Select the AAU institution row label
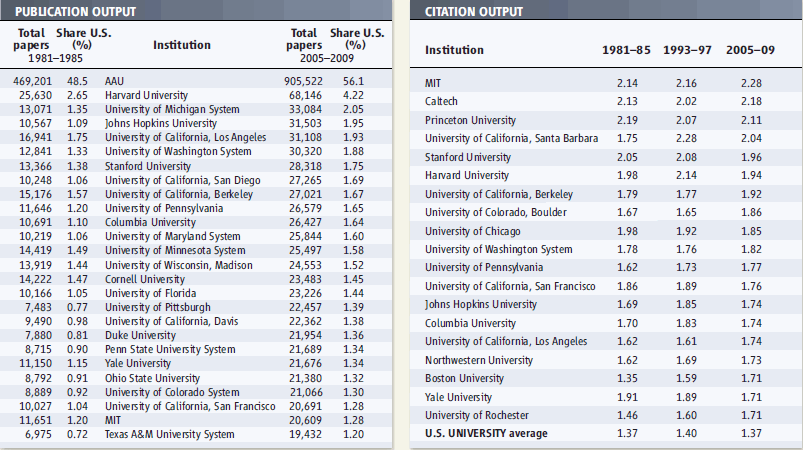The height and width of the screenshot is (450, 803). [x=114, y=81]
